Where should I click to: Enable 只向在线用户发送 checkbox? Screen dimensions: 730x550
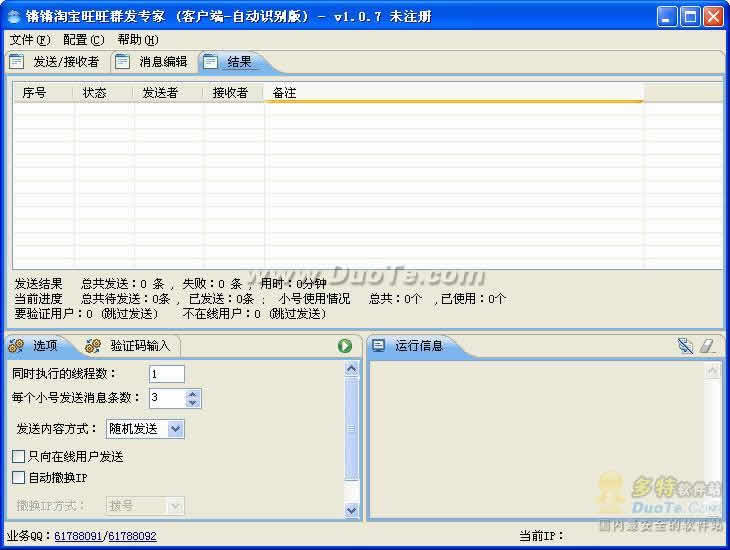click(x=19, y=456)
